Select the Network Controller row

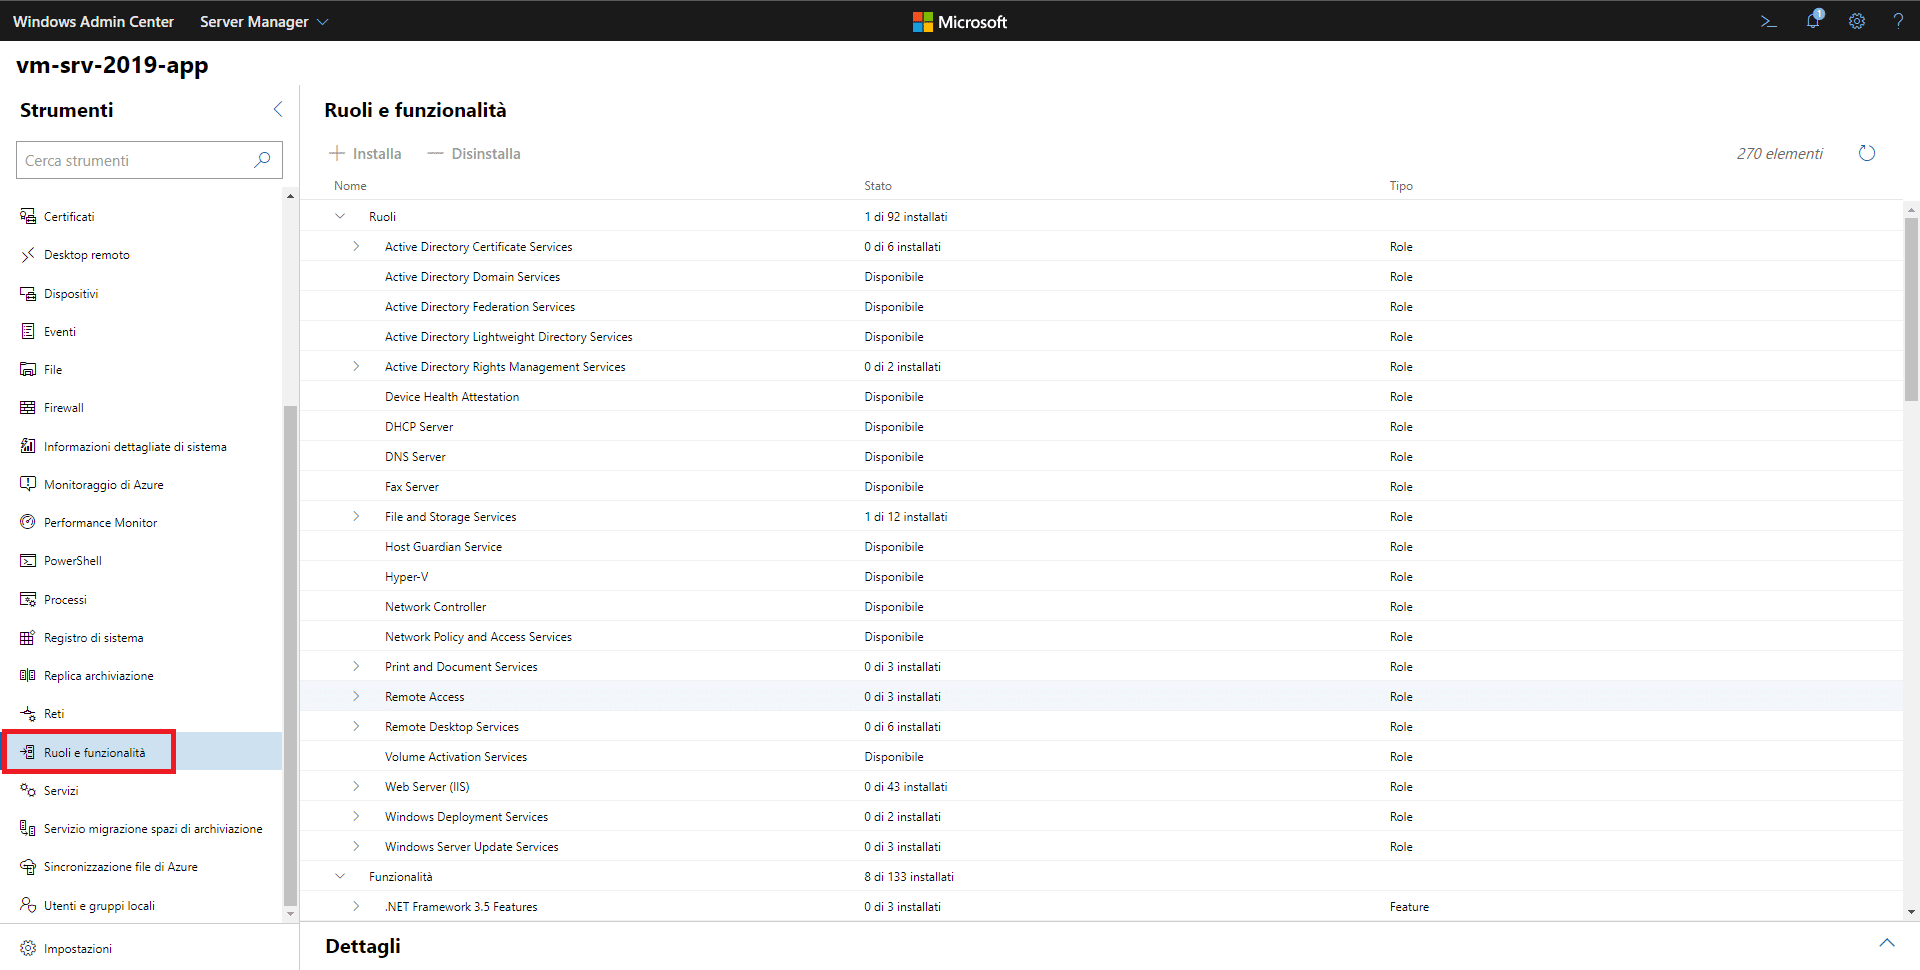[1101, 606]
